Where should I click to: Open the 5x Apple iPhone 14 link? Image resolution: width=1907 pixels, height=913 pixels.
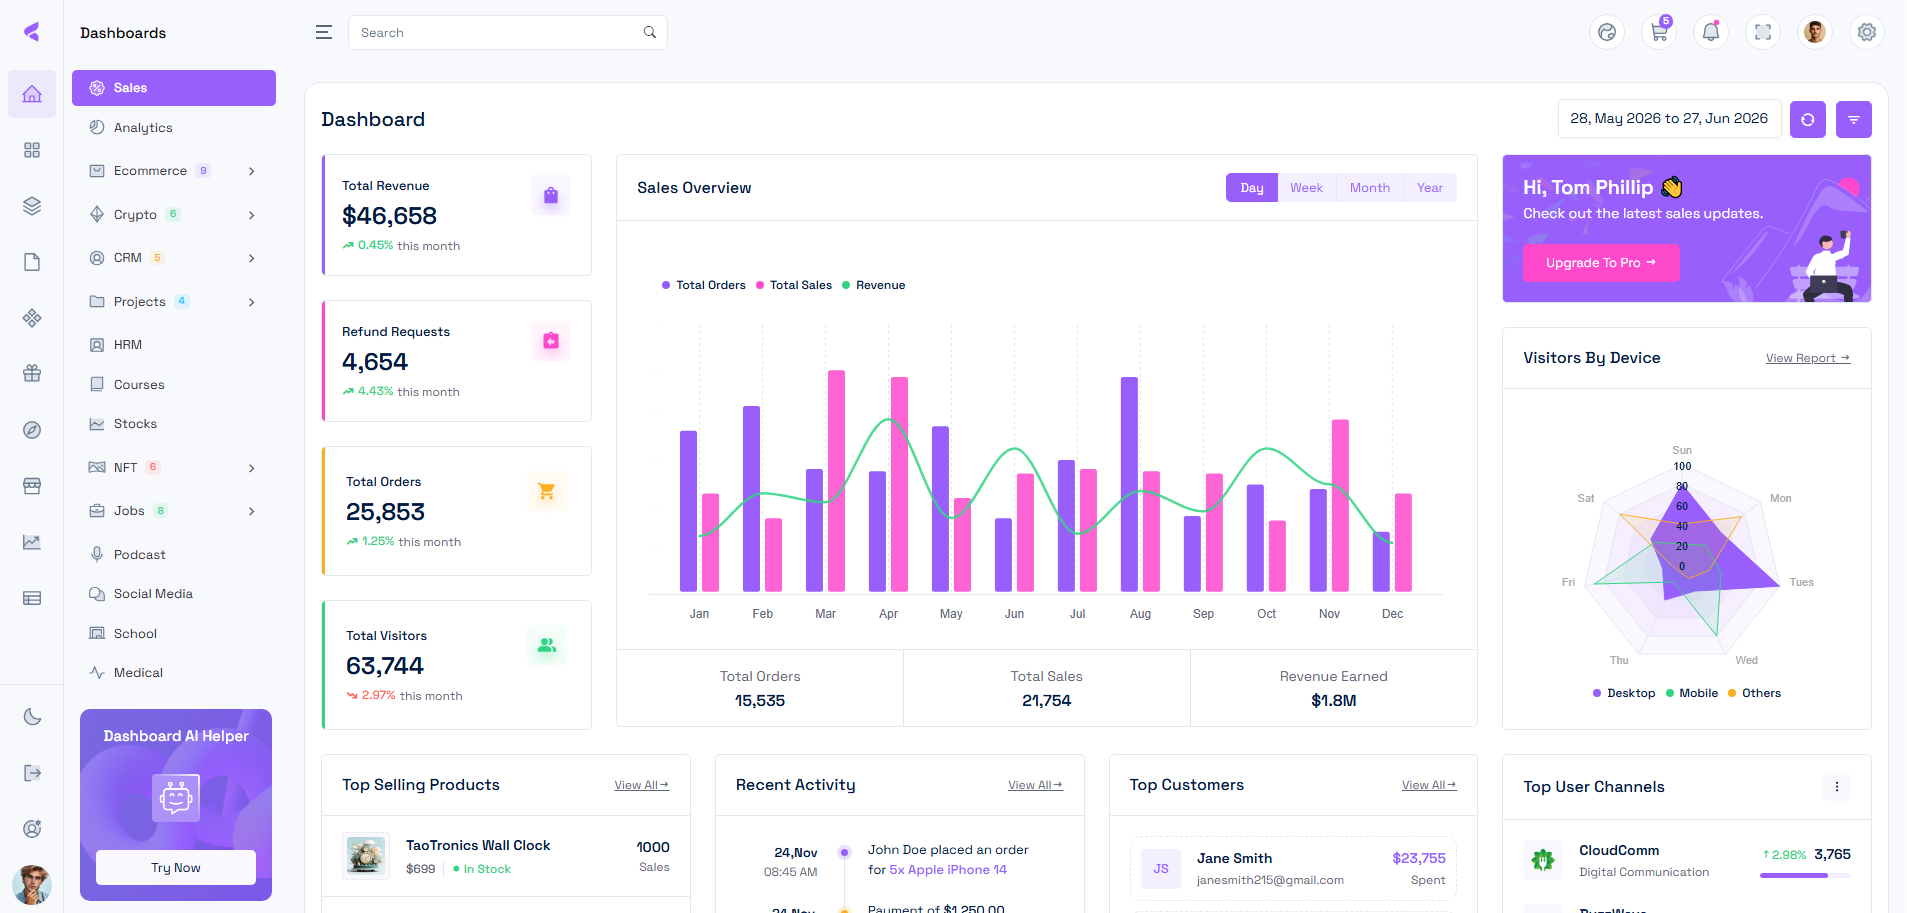[948, 870]
